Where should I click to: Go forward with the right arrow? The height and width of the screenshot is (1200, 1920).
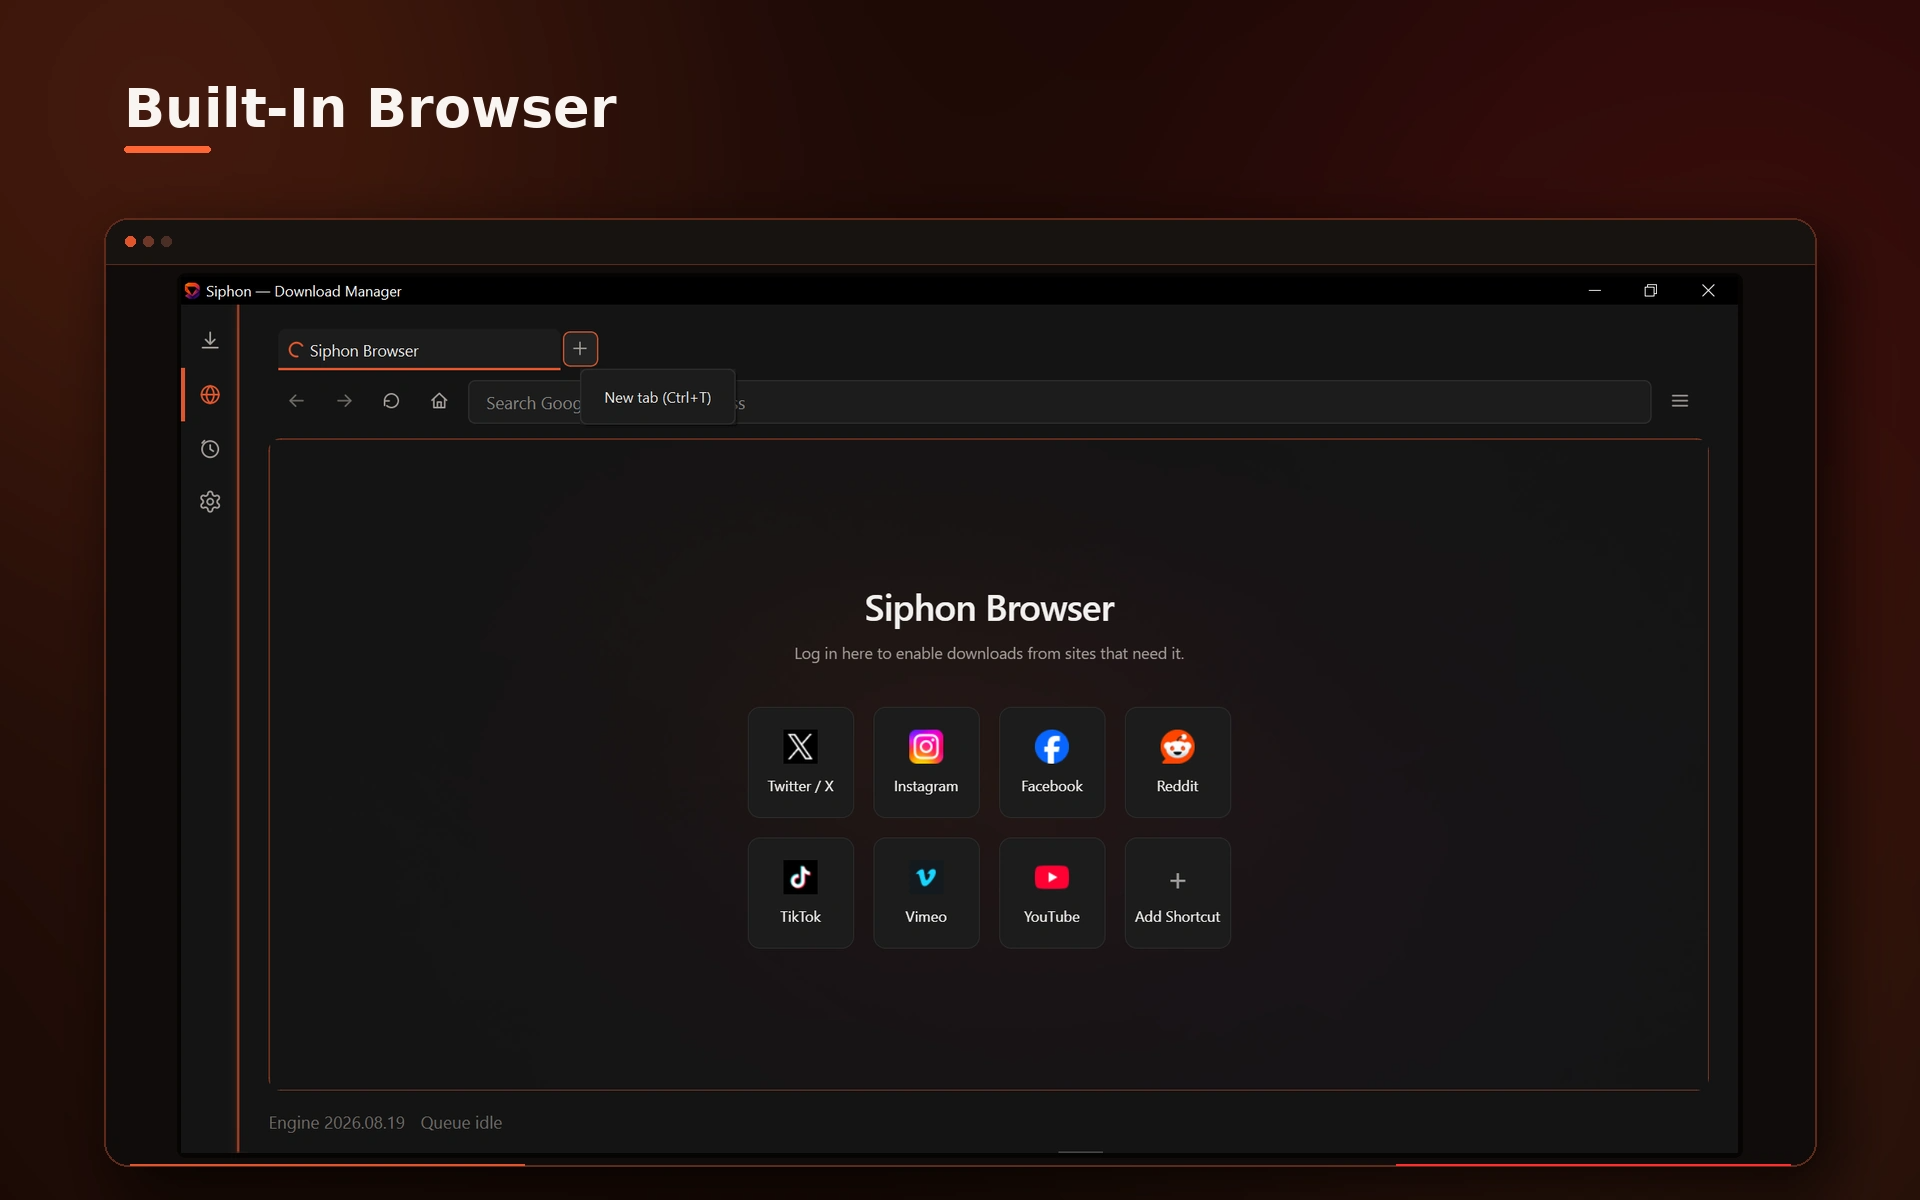click(x=344, y=401)
